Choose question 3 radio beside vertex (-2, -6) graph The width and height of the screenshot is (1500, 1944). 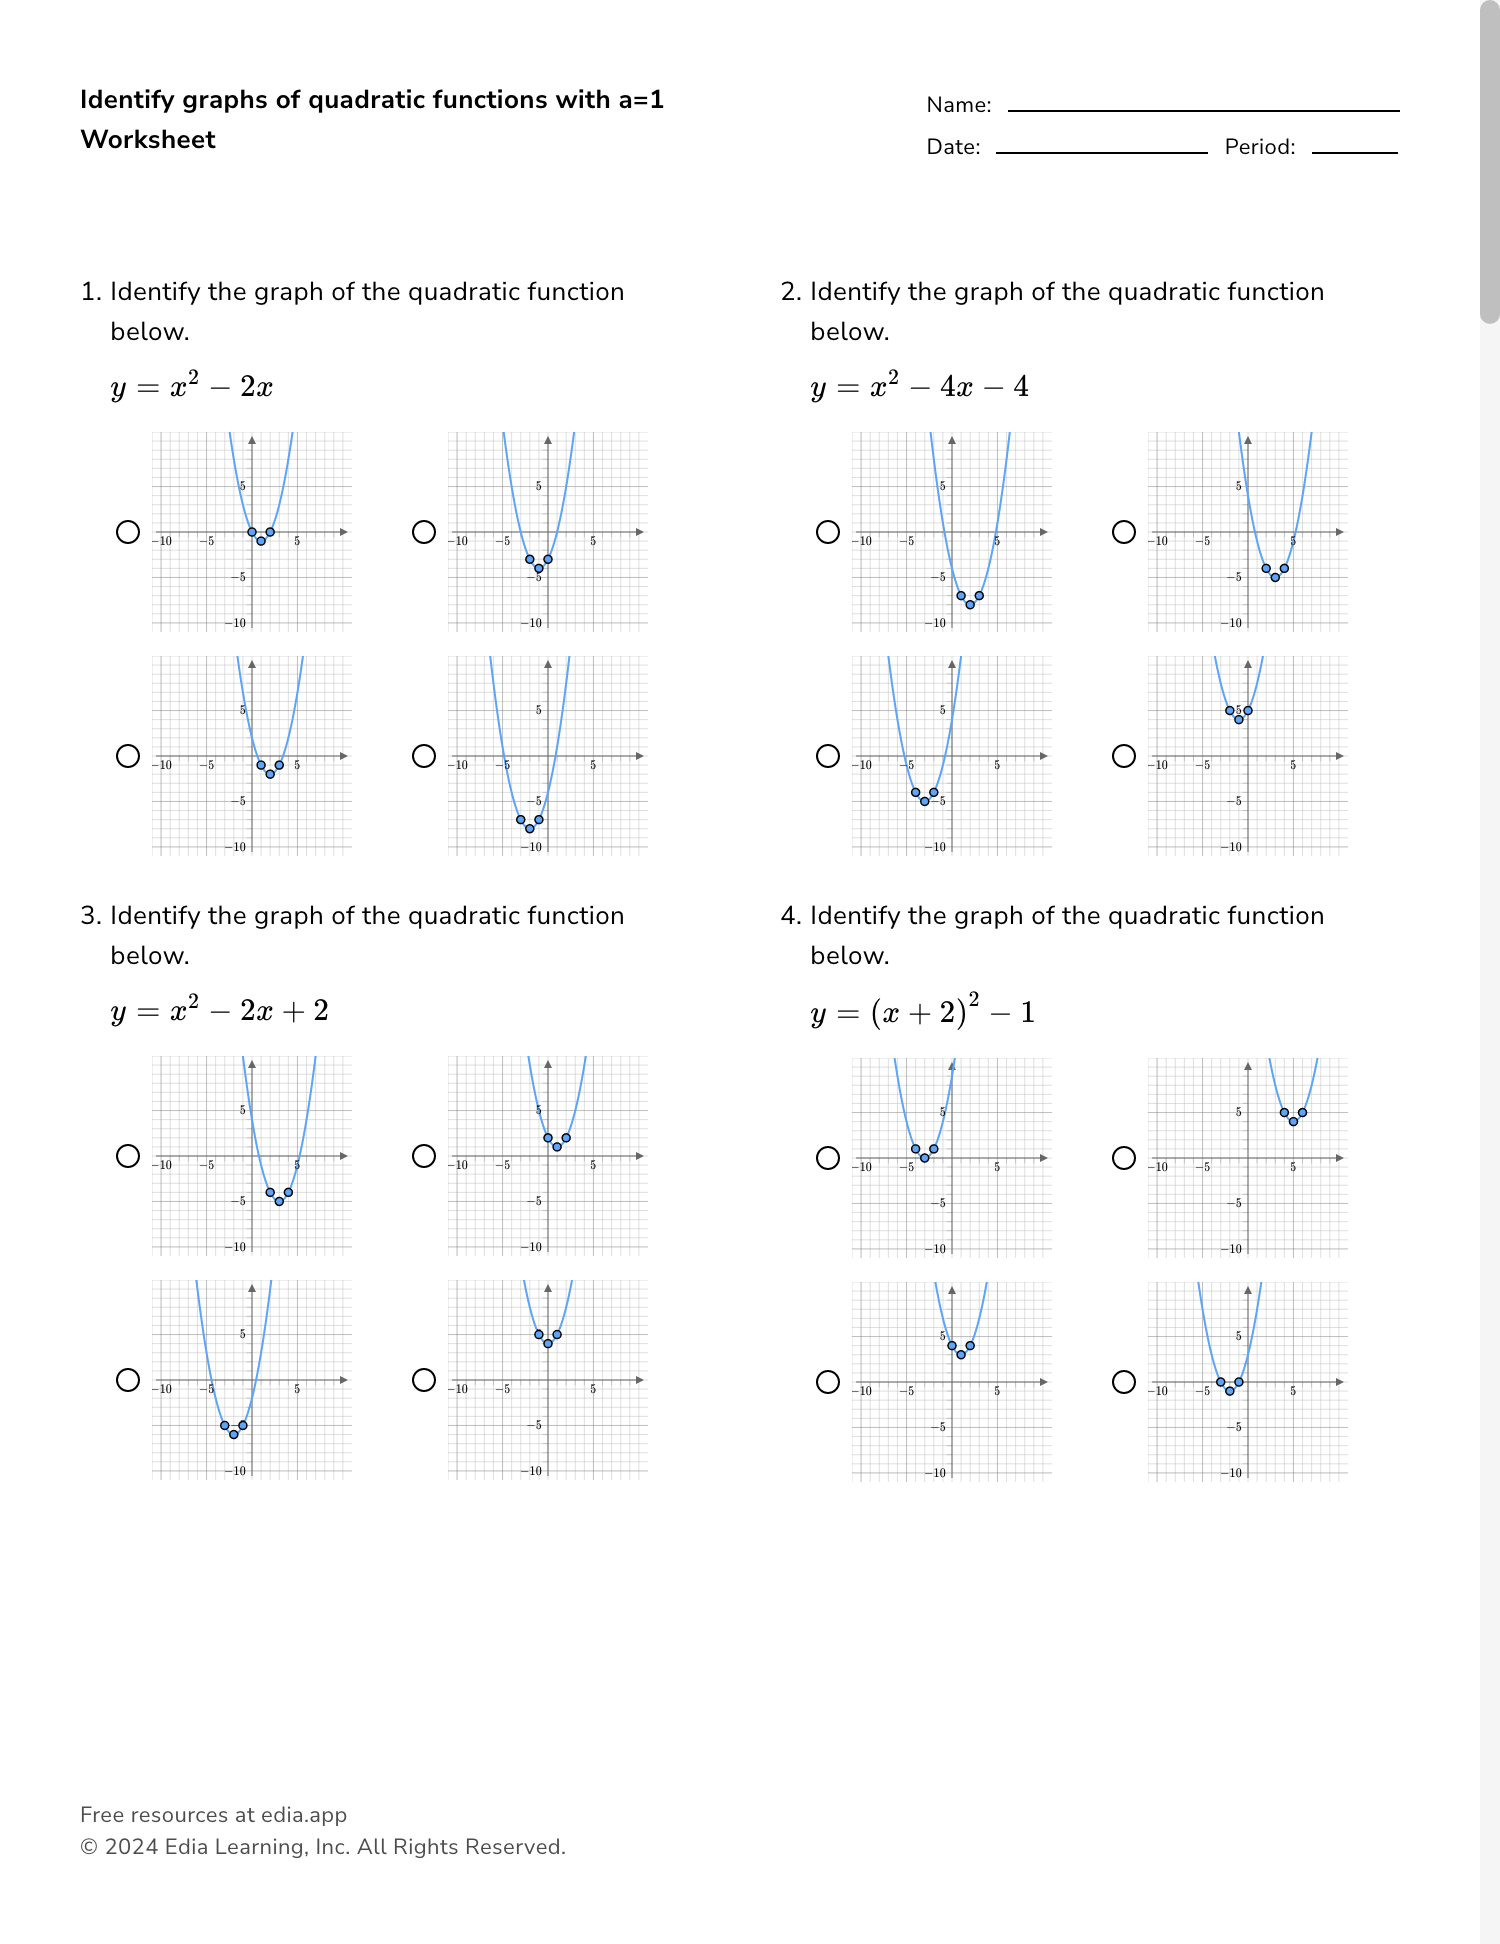point(128,1380)
